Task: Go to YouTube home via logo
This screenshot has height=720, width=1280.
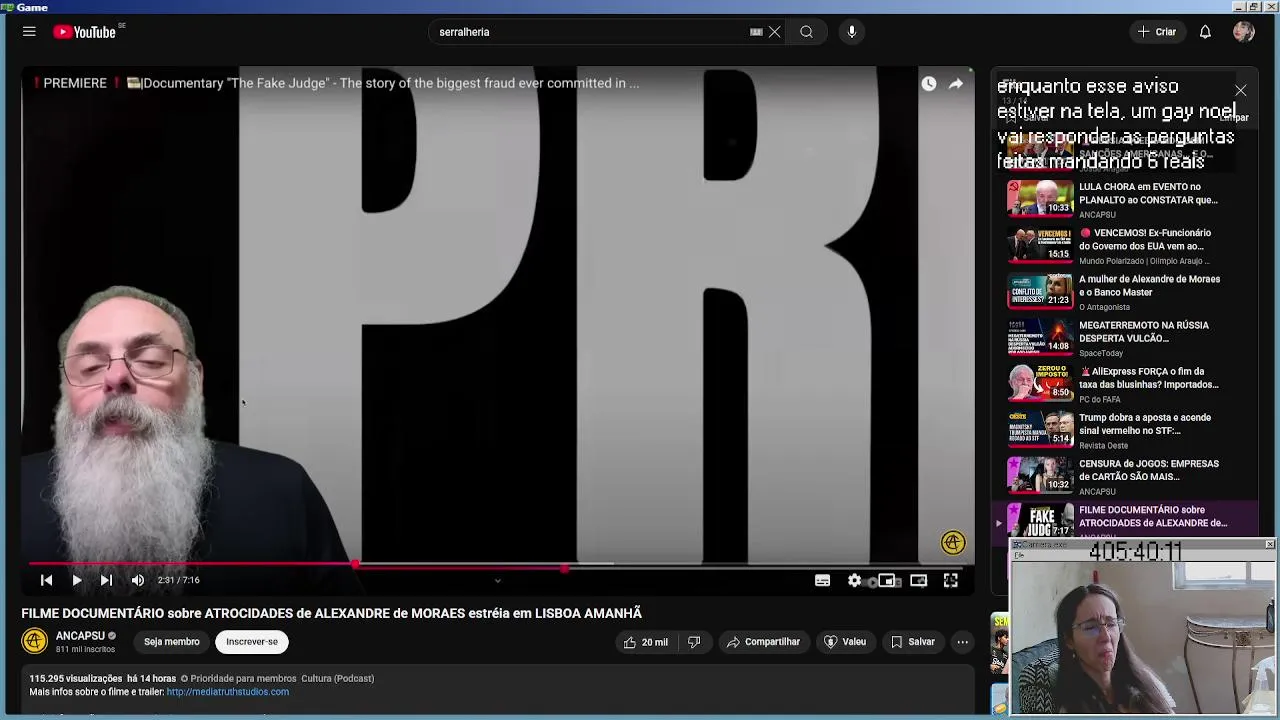Action: point(85,32)
